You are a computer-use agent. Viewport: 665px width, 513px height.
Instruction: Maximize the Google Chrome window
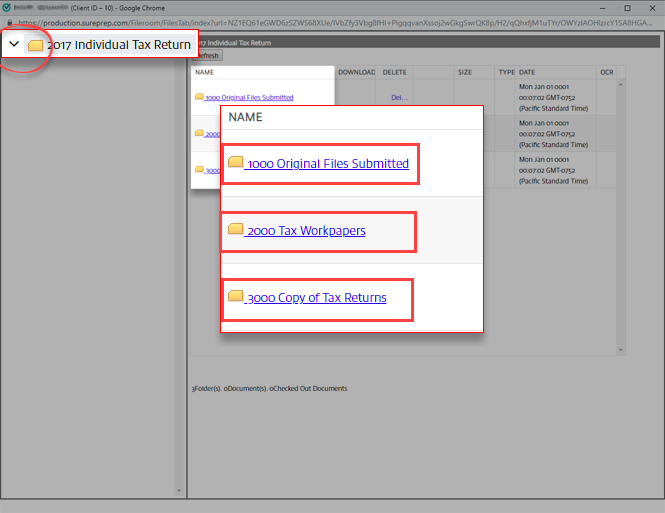click(626, 6)
